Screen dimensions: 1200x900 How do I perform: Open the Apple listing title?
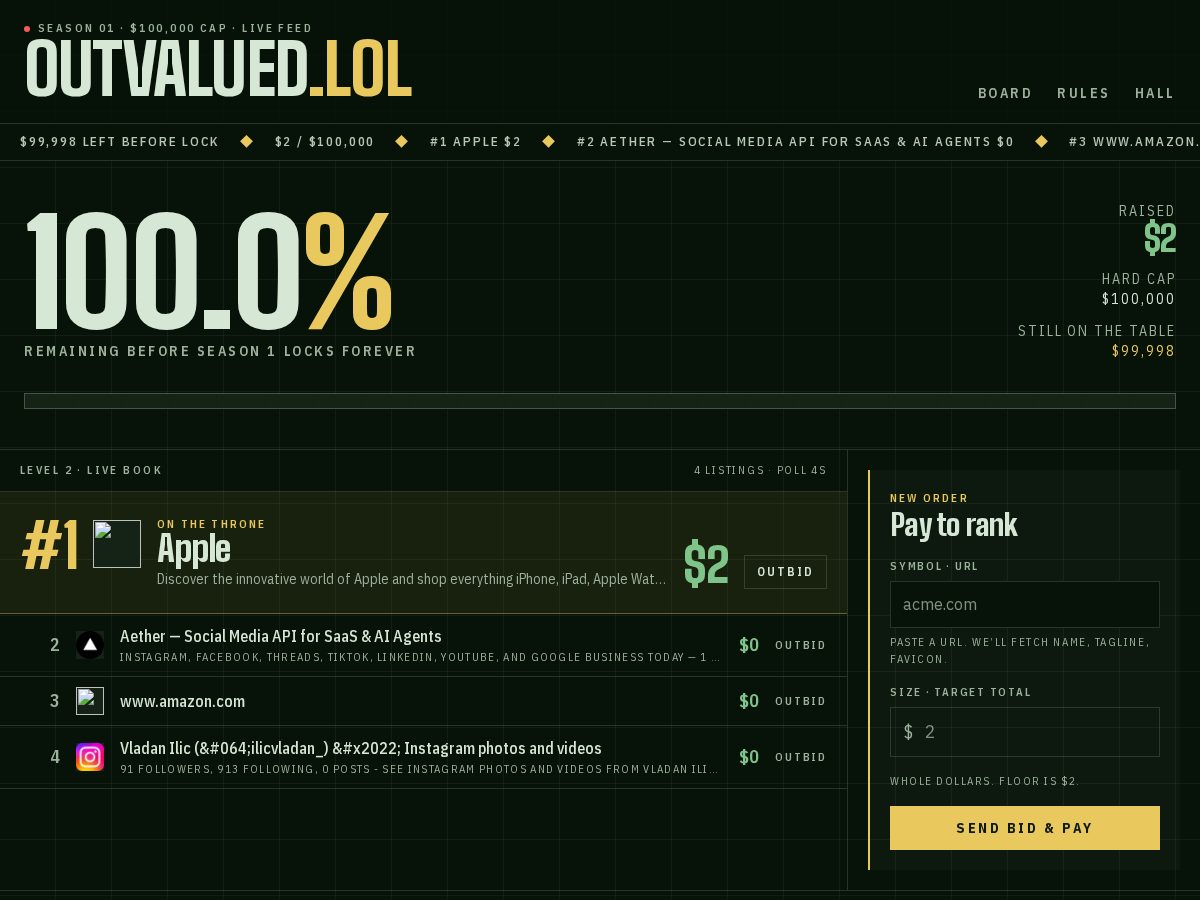[194, 548]
